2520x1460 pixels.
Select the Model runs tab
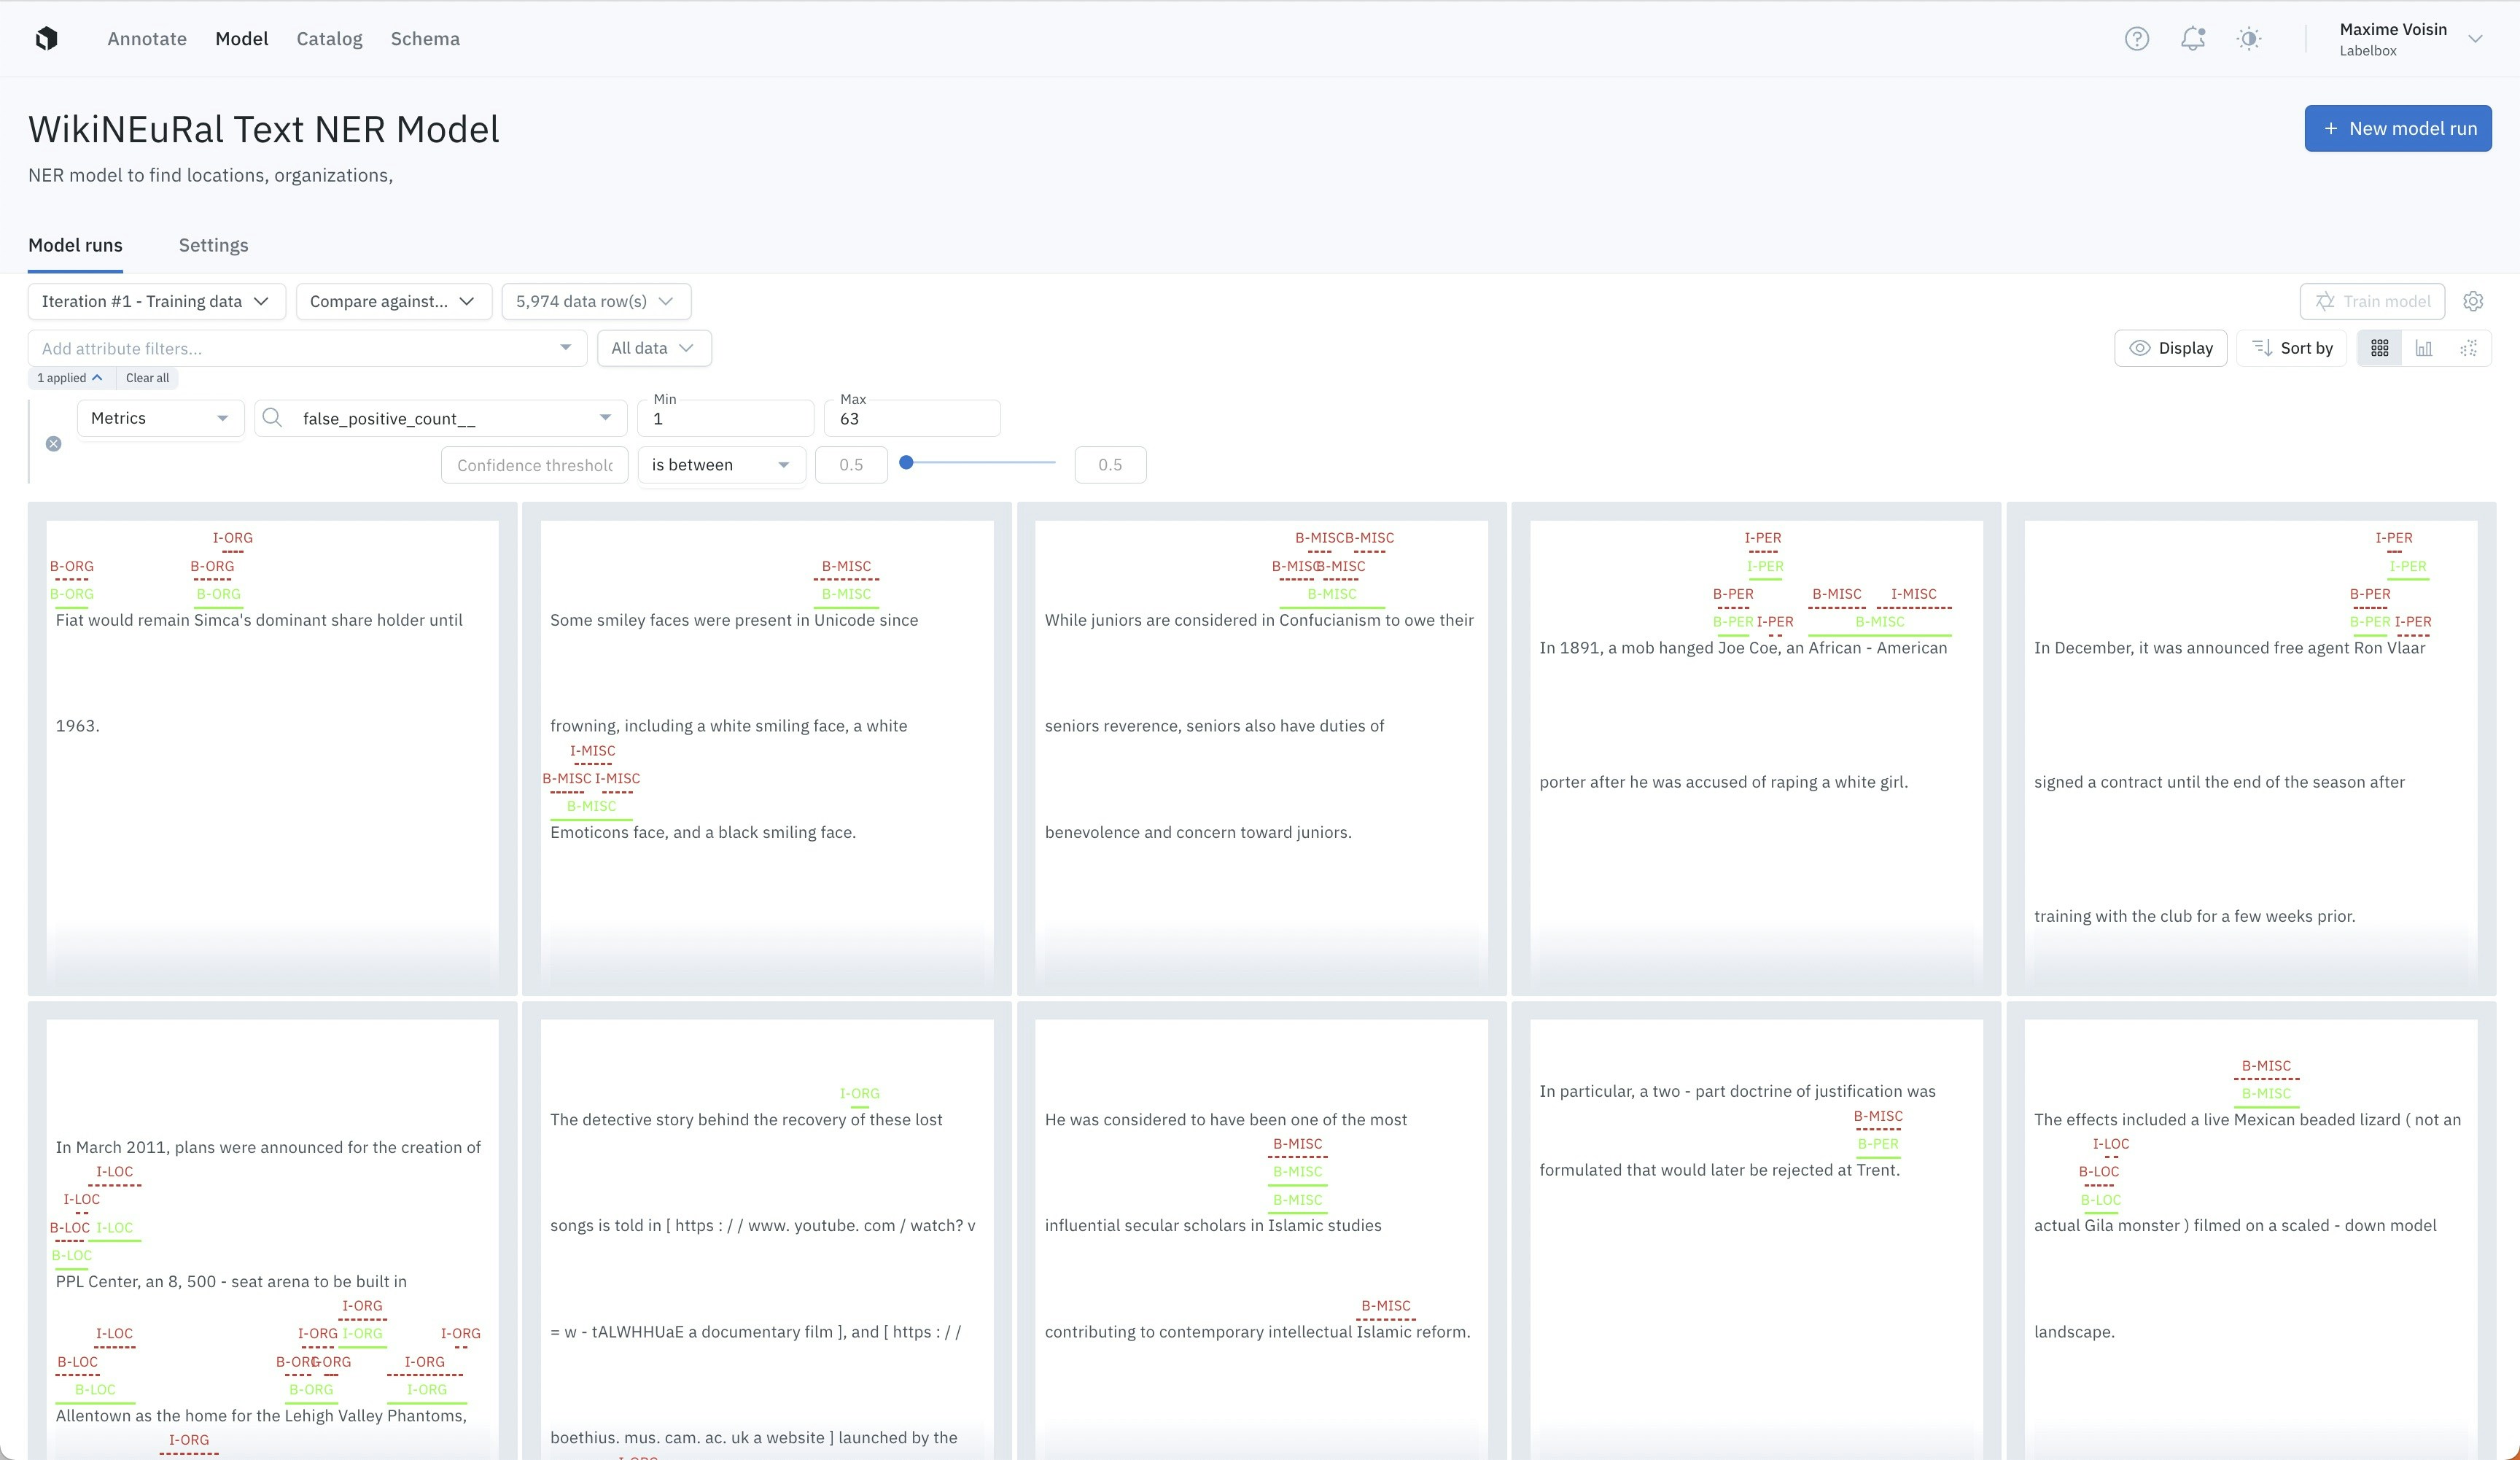click(75, 245)
